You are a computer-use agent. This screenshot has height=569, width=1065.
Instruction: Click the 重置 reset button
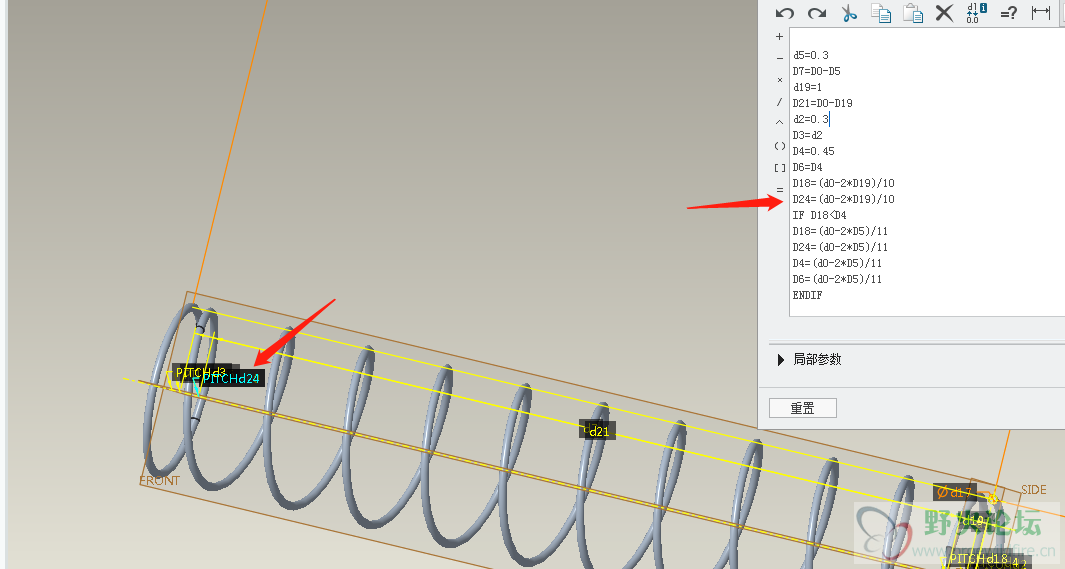tap(803, 408)
